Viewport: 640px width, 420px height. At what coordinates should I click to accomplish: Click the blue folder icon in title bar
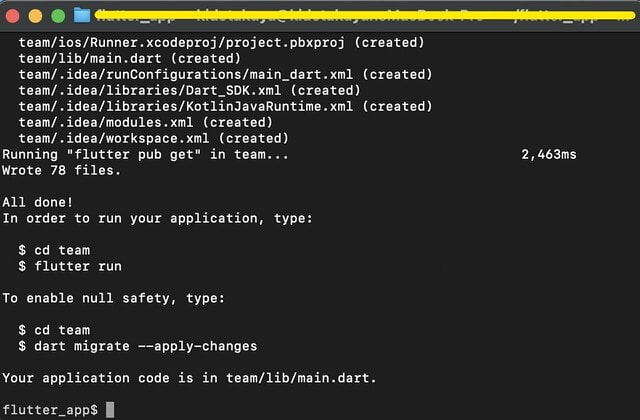pos(82,16)
